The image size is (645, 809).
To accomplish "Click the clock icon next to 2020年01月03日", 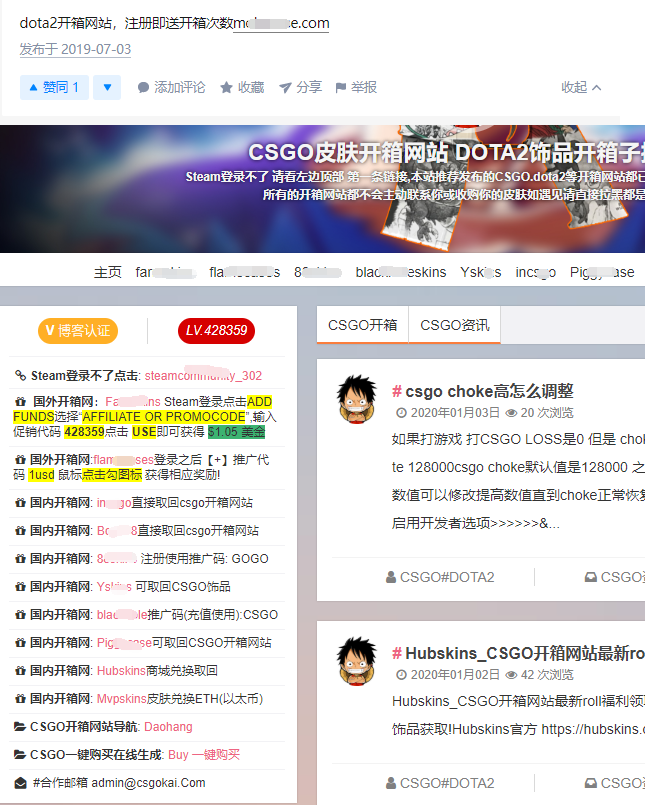I will tap(401, 413).
